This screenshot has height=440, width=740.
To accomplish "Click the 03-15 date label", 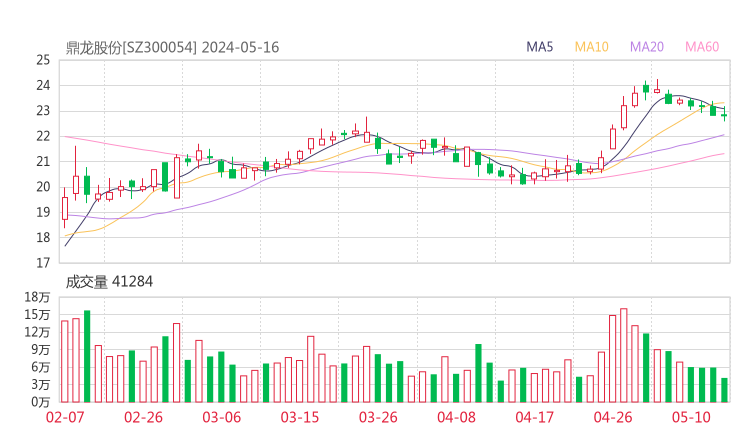I will click(x=300, y=417).
